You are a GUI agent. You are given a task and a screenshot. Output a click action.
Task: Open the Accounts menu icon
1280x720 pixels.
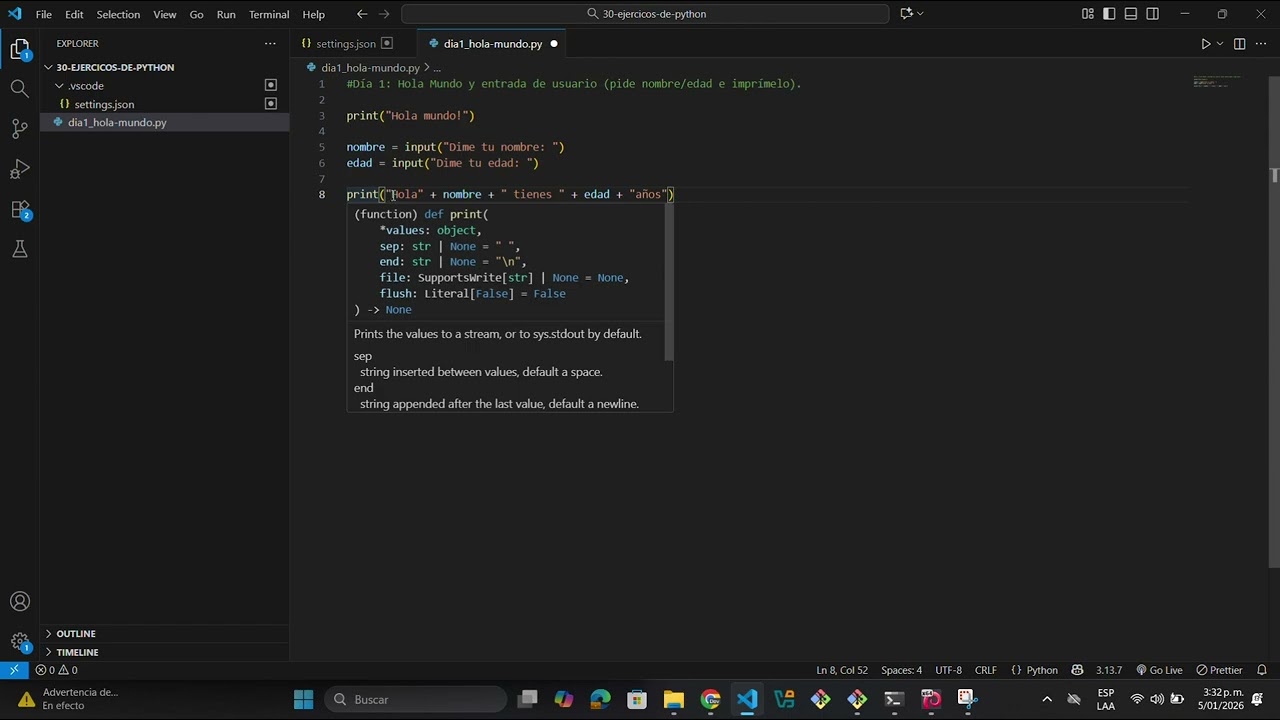(x=20, y=602)
